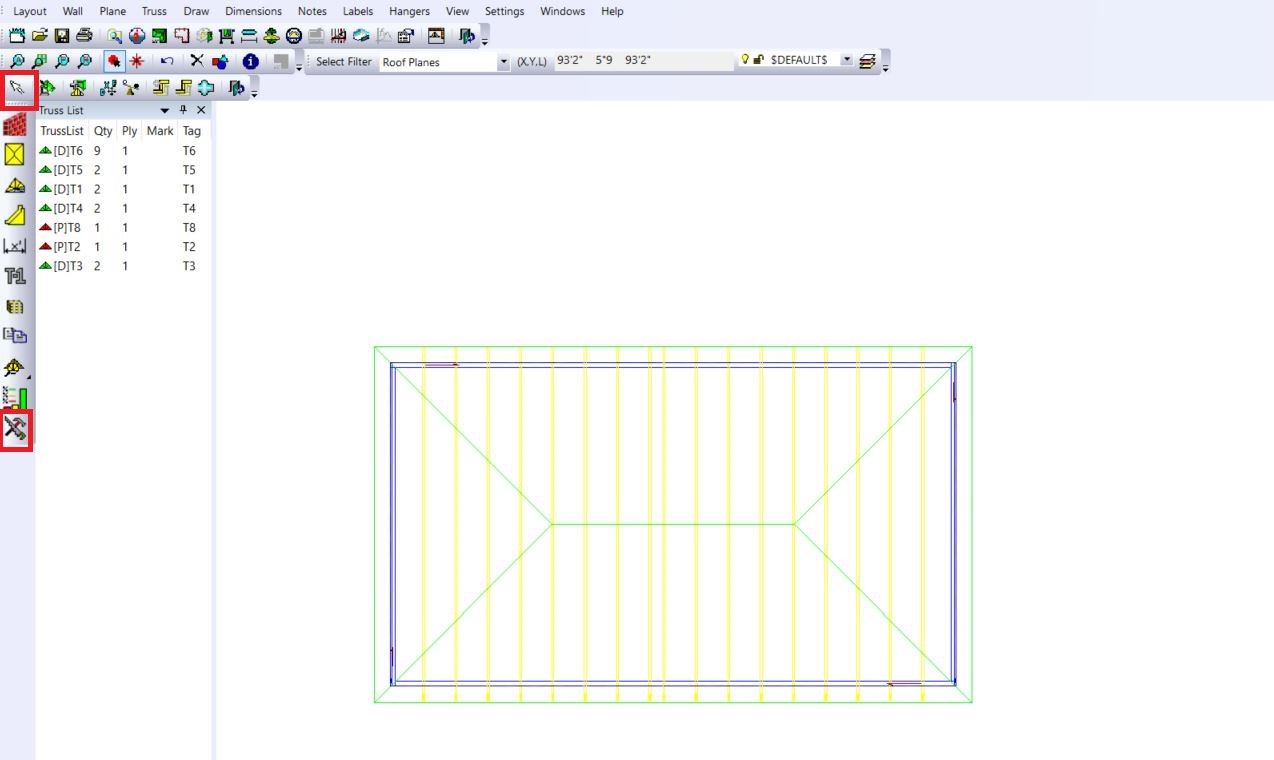Select the [P]T8 truss row
Viewport: 1274px width, 760px height.
(x=68, y=228)
